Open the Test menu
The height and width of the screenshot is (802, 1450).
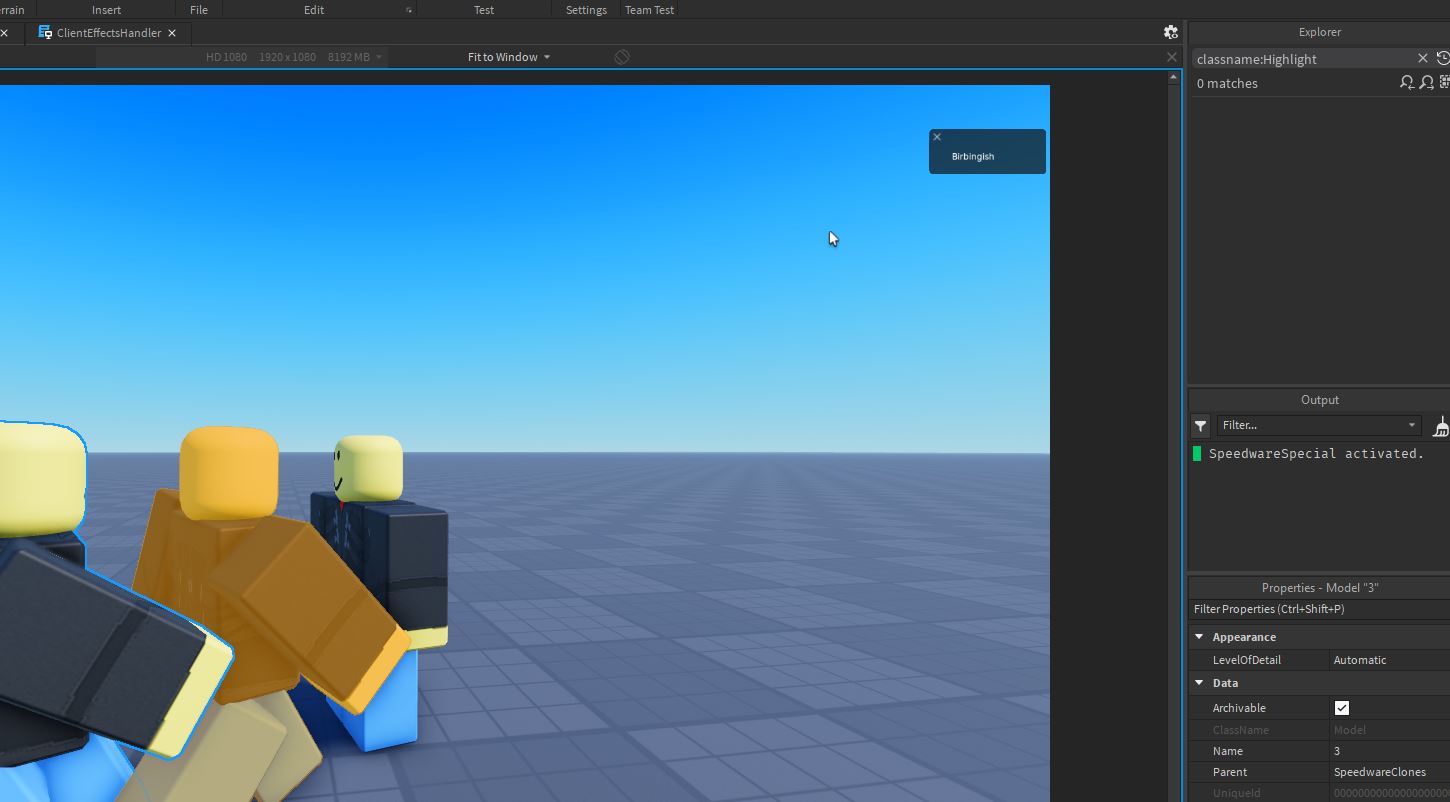[x=484, y=10]
